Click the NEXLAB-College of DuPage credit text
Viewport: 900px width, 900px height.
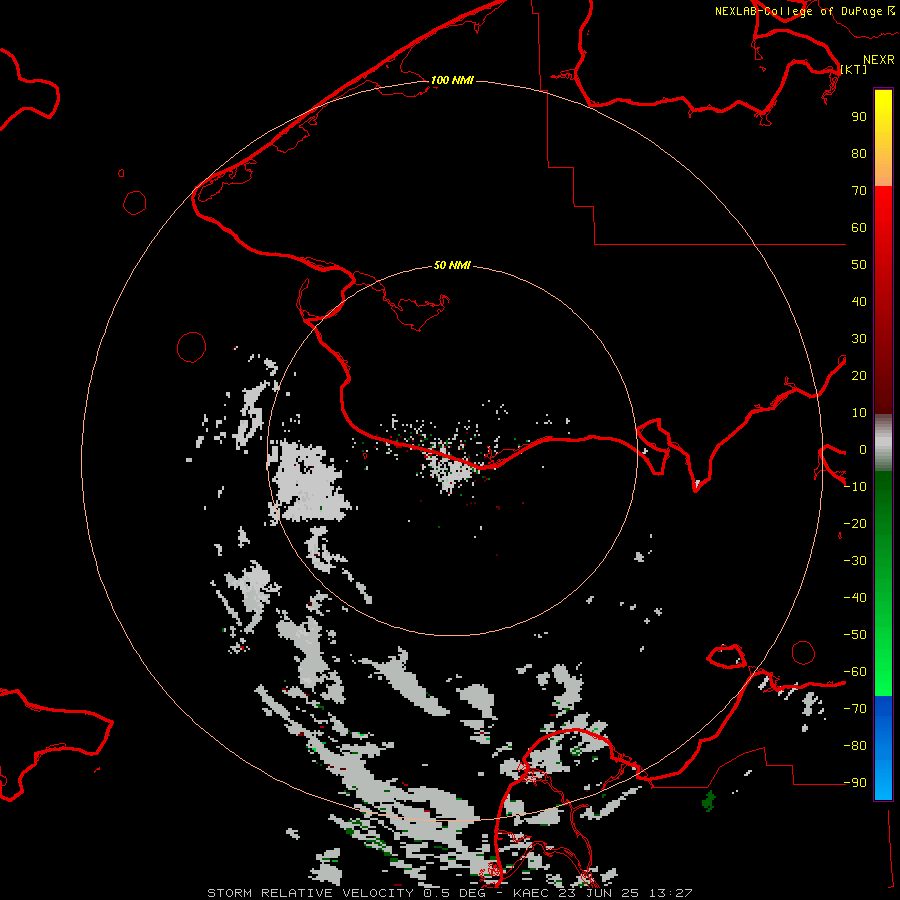(x=805, y=11)
